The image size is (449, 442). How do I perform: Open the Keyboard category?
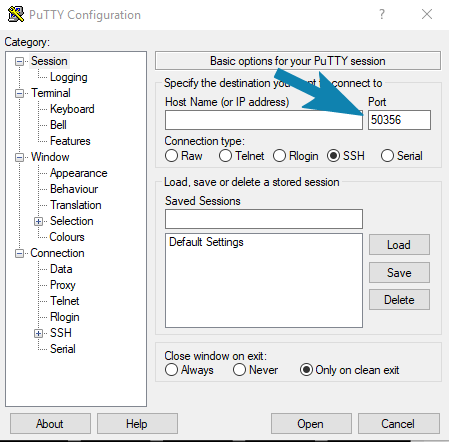tap(72, 109)
